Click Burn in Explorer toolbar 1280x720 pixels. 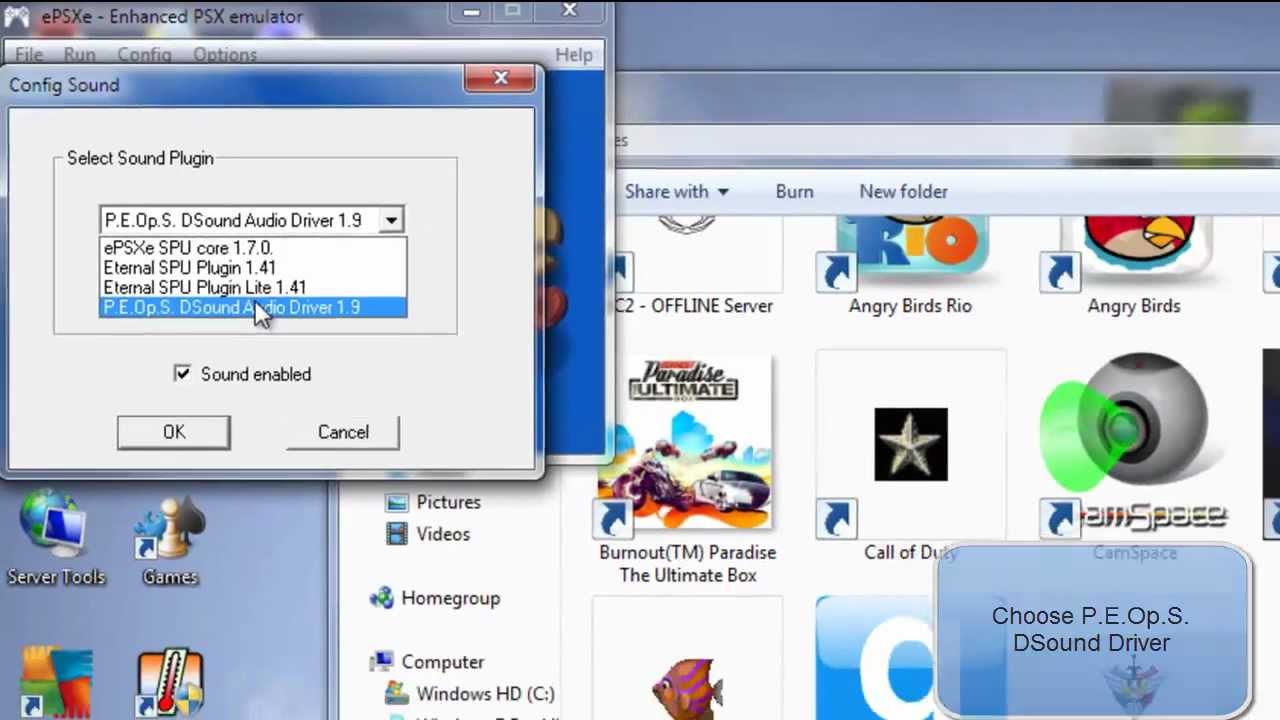pyautogui.click(x=794, y=191)
